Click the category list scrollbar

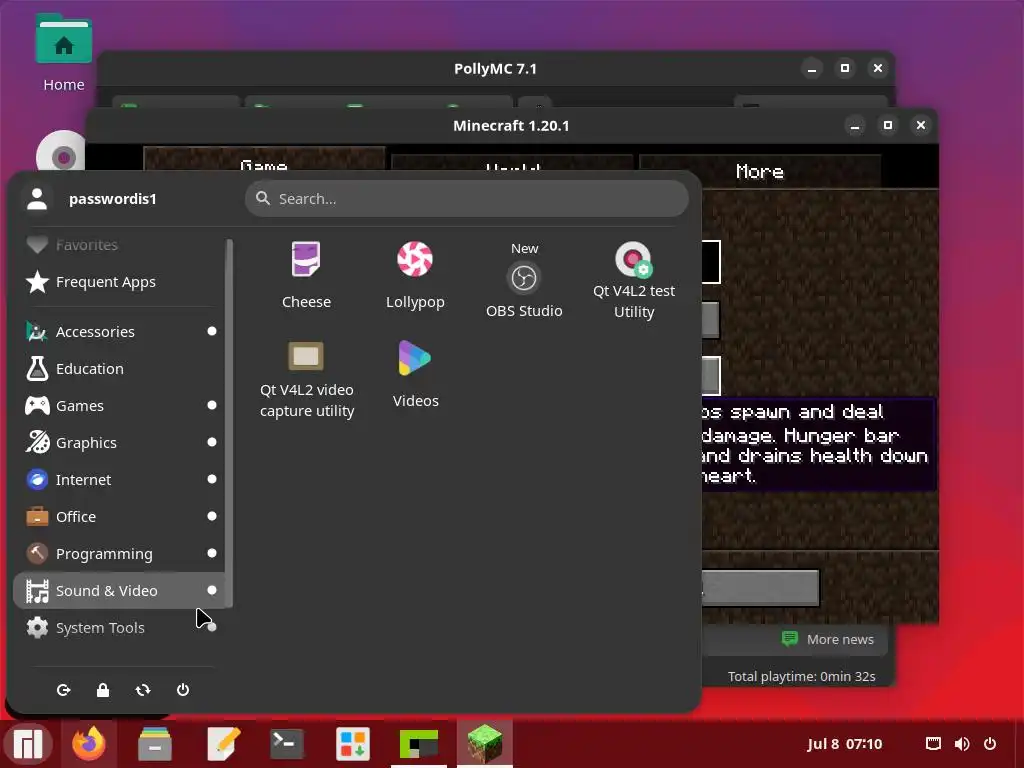tap(229, 423)
